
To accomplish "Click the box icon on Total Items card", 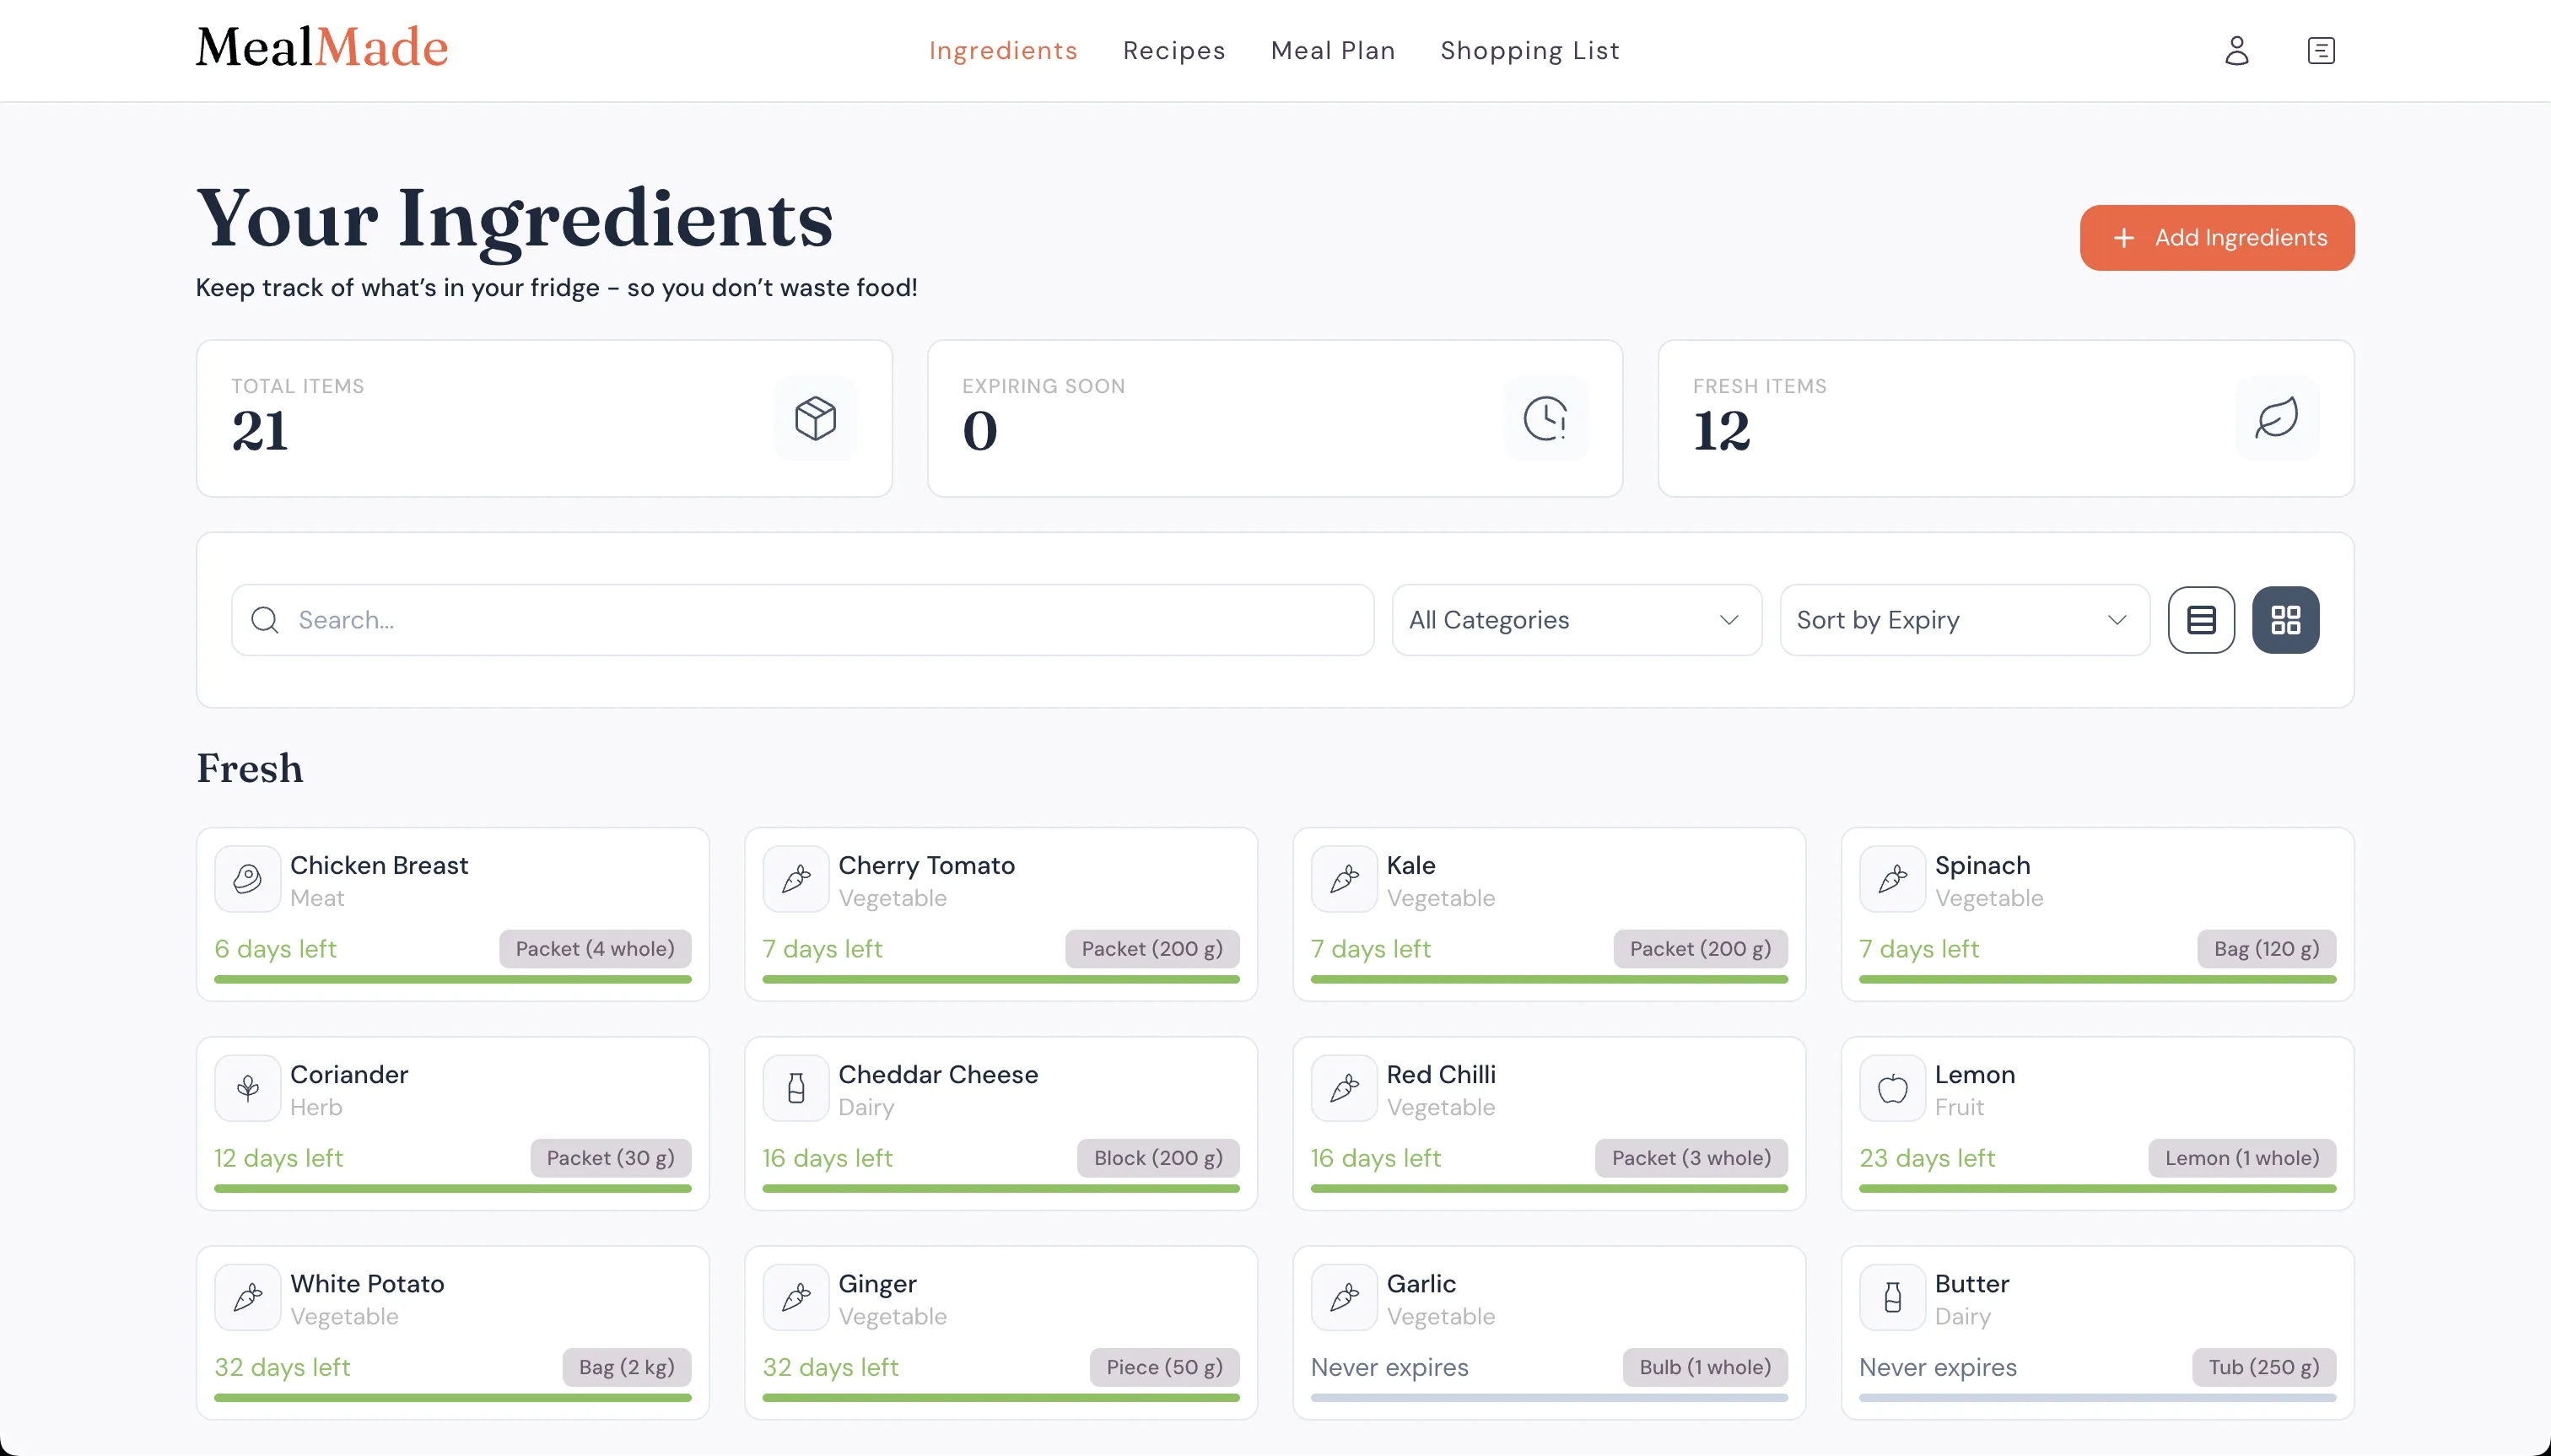I will [814, 418].
